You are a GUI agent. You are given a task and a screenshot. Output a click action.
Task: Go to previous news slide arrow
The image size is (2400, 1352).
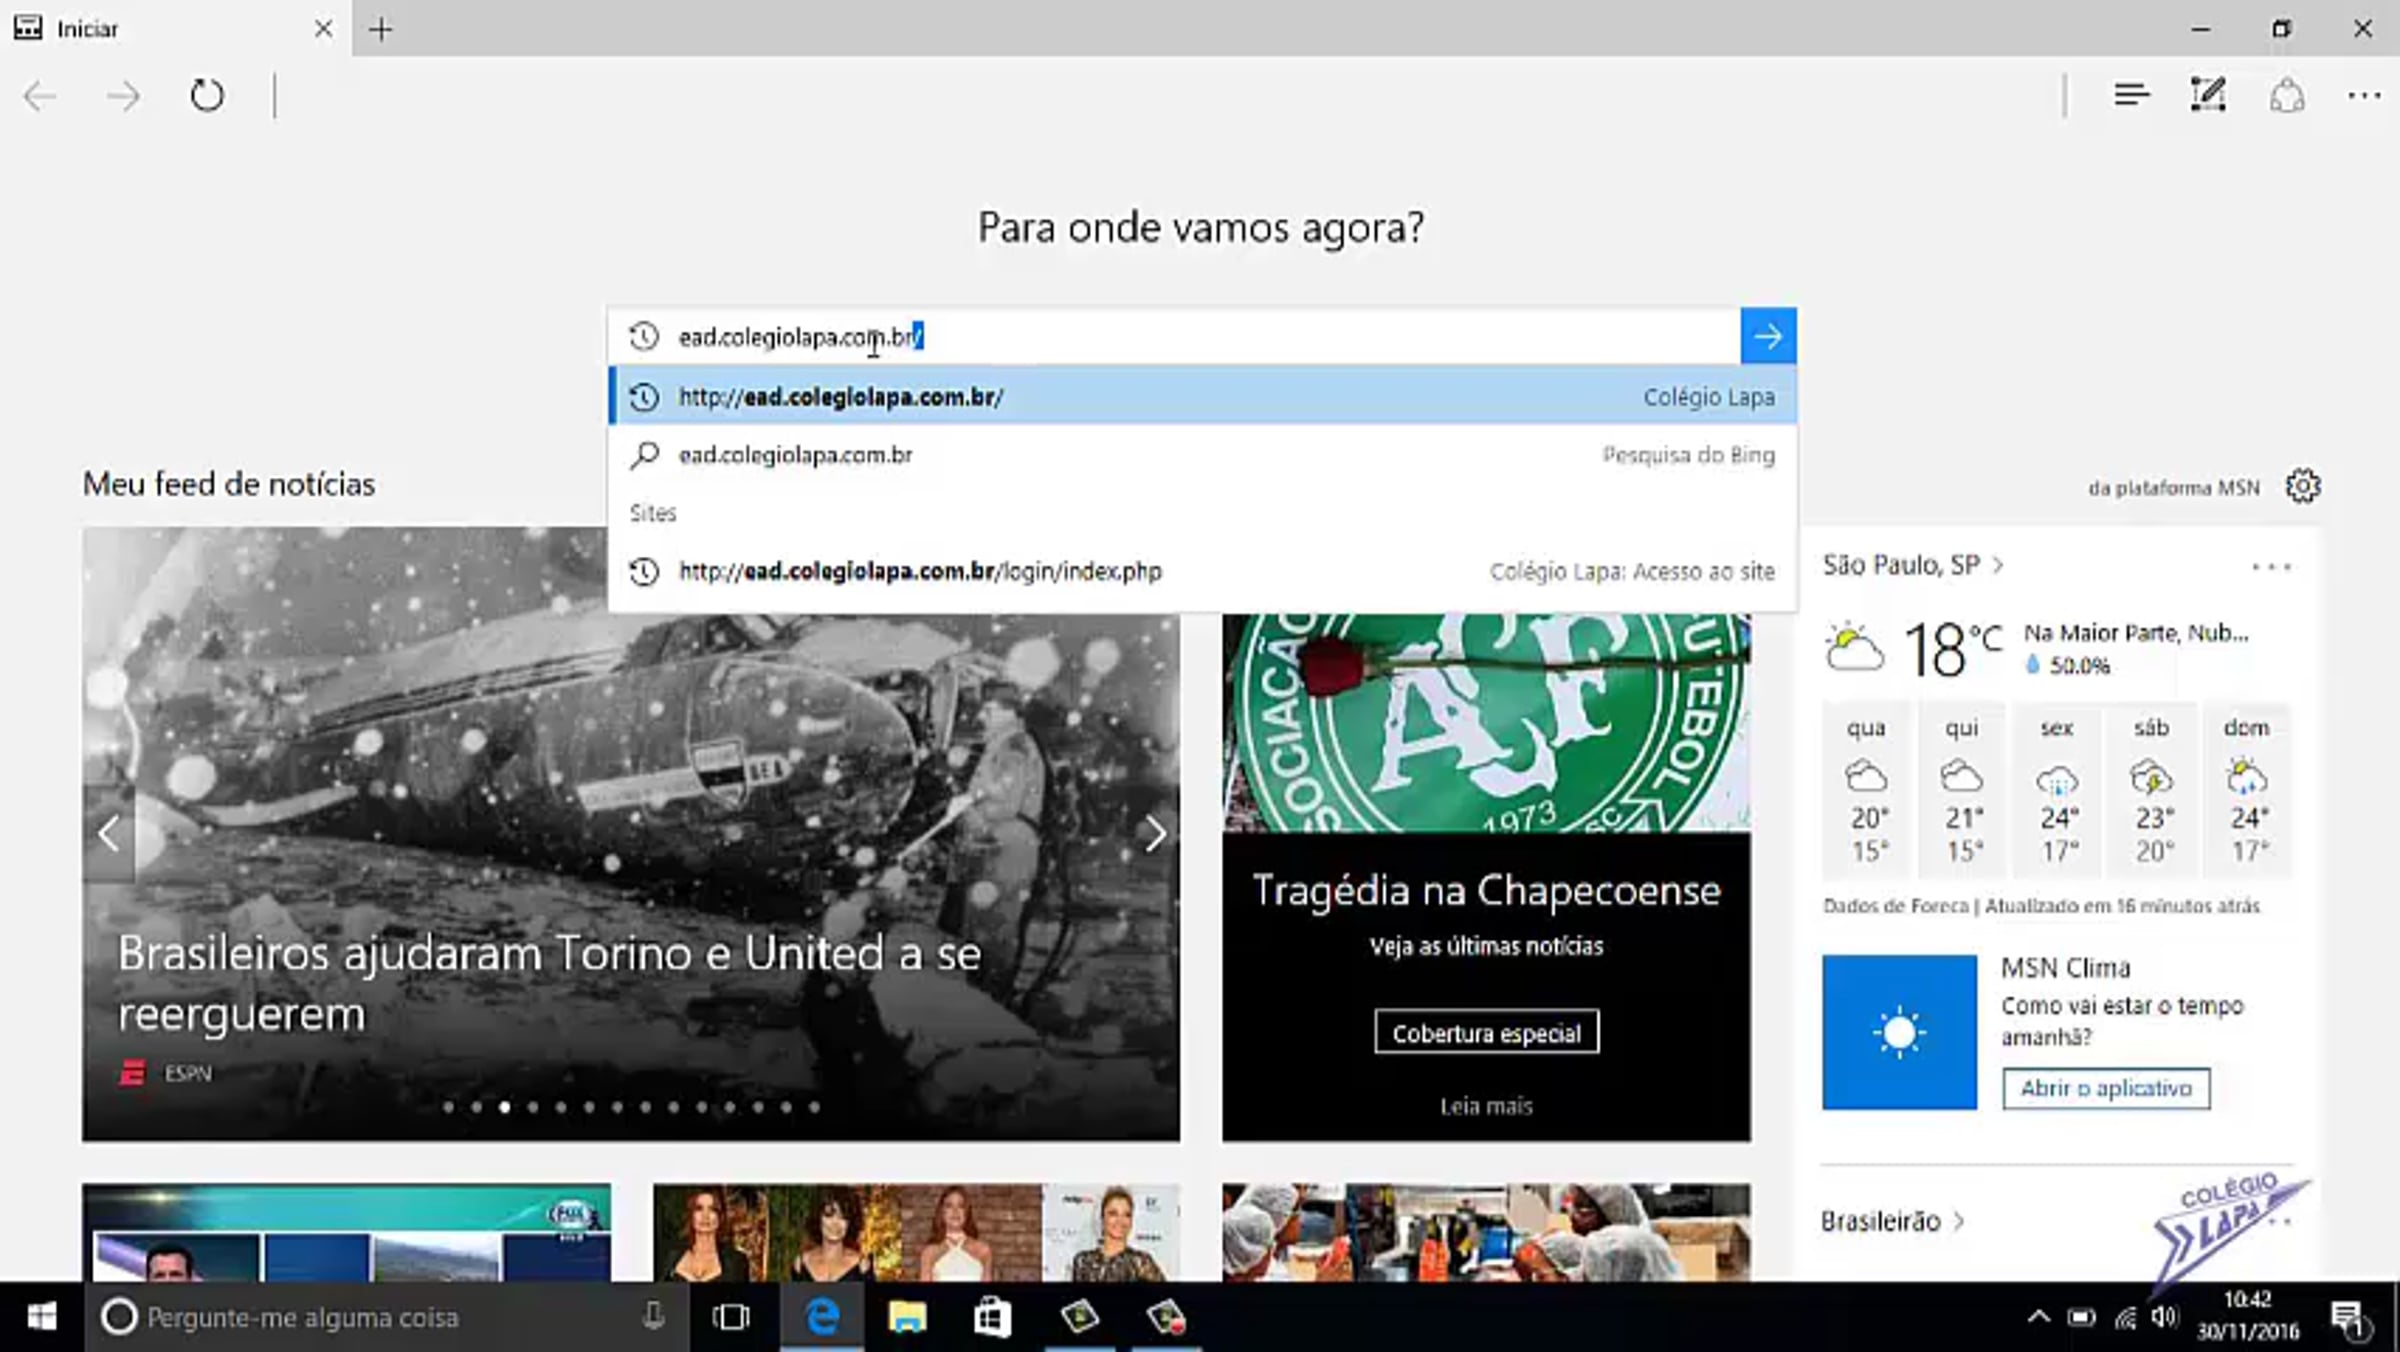point(109,833)
